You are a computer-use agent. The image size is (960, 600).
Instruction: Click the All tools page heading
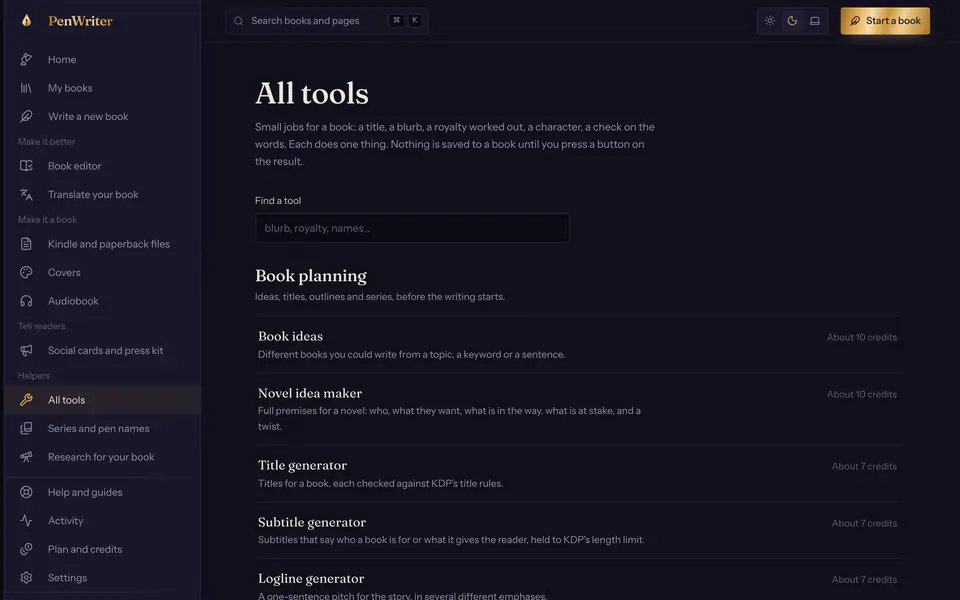pyautogui.click(x=312, y=94)
